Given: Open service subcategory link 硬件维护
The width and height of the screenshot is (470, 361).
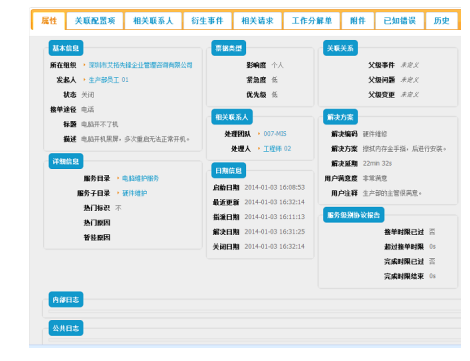Looking at the screenshot, I should (134, 193).
